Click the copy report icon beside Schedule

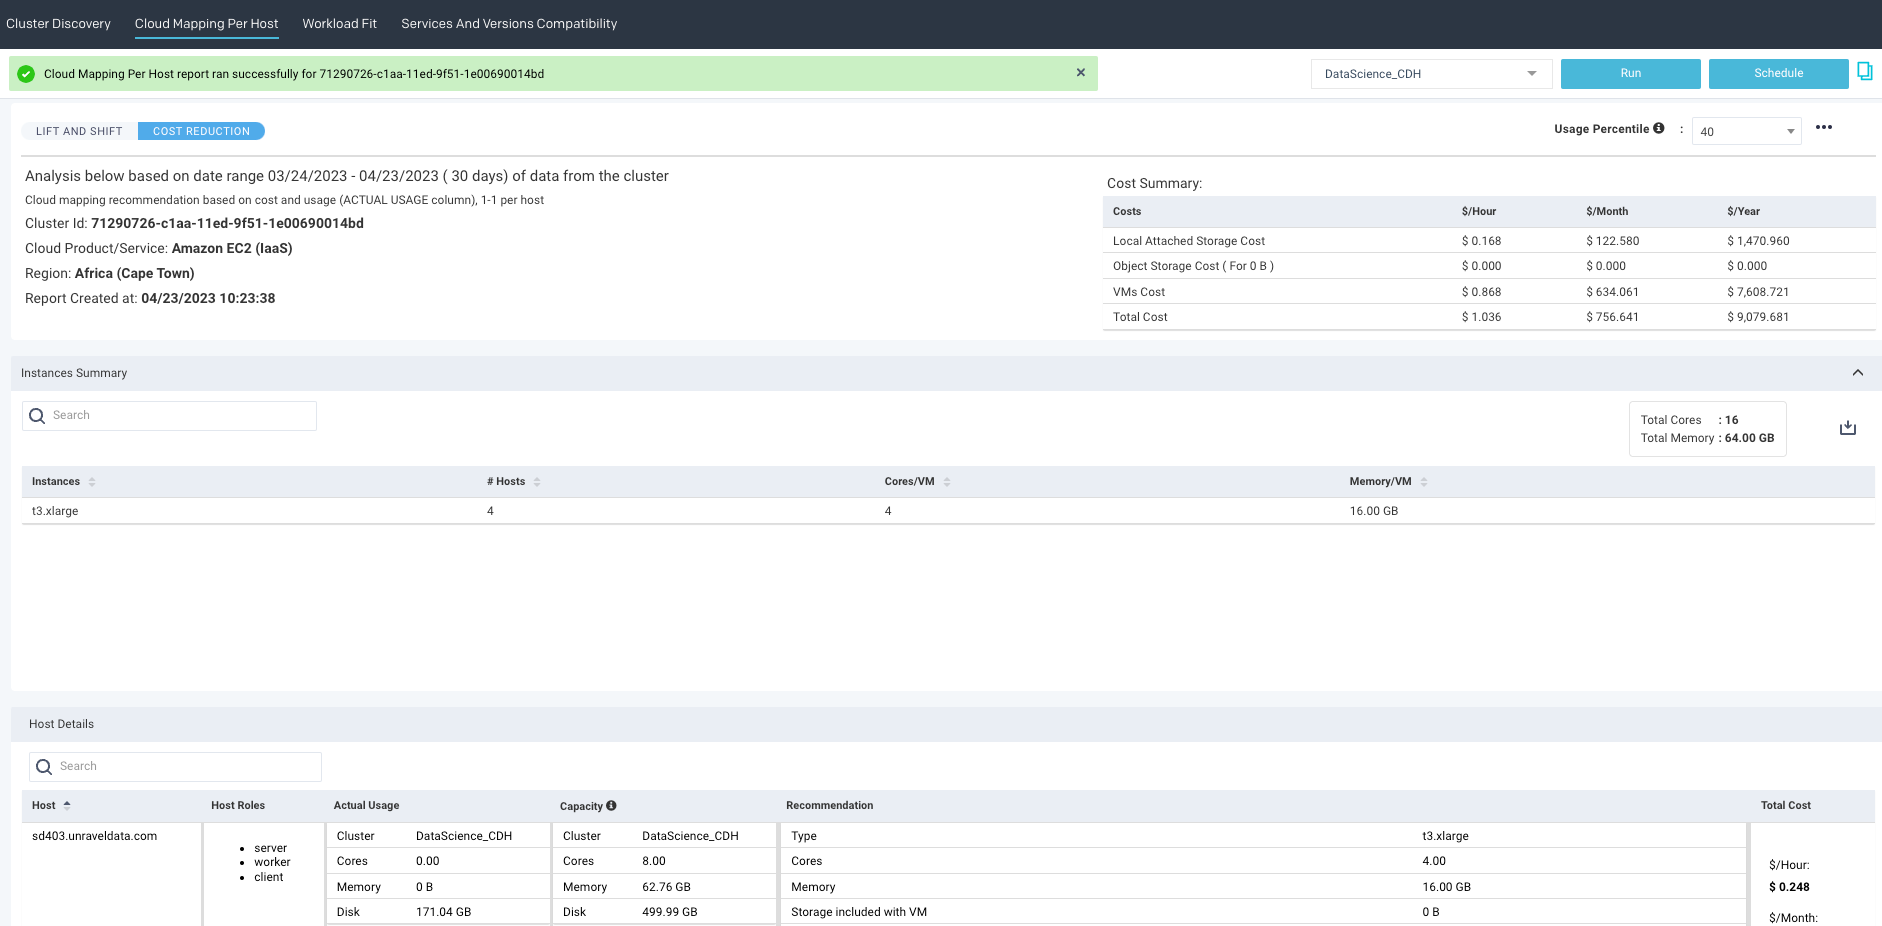click(x=1865, y=71)
